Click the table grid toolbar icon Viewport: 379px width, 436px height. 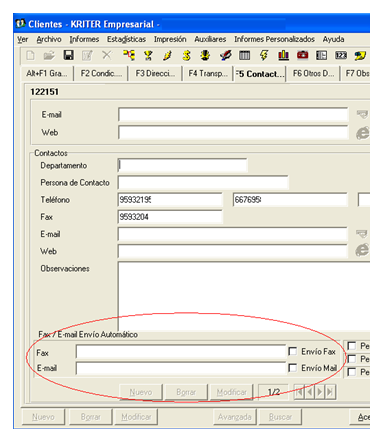(x=244, y=55)
